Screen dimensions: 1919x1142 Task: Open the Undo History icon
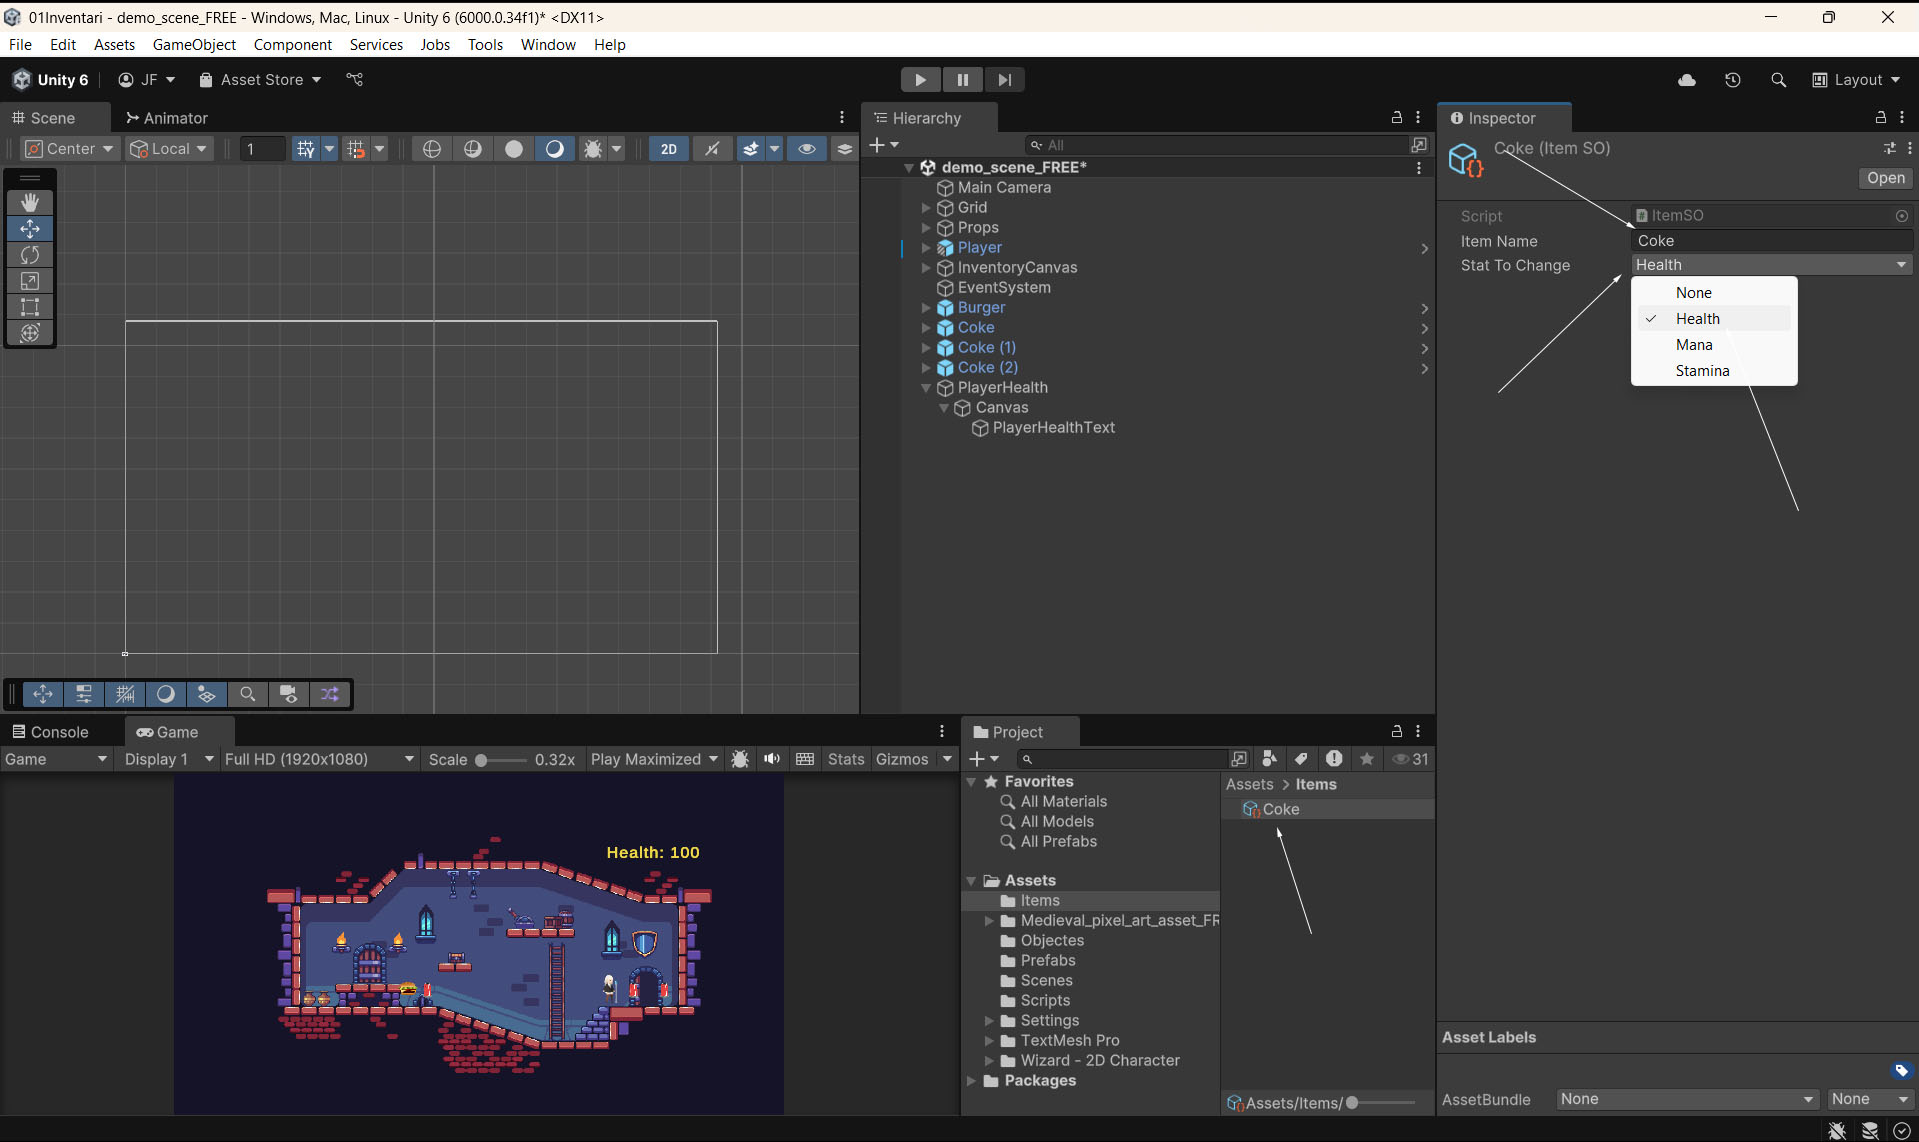point(1733,80)
